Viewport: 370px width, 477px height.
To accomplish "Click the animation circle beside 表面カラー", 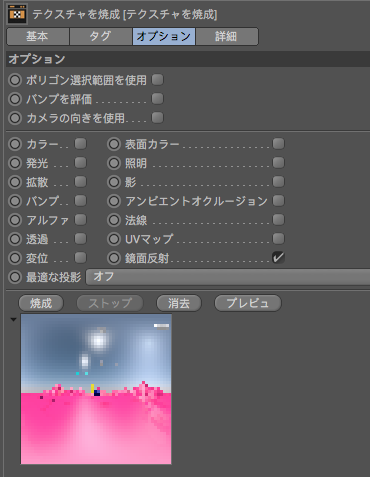I will pyautogui.click(x=114, y=144).
